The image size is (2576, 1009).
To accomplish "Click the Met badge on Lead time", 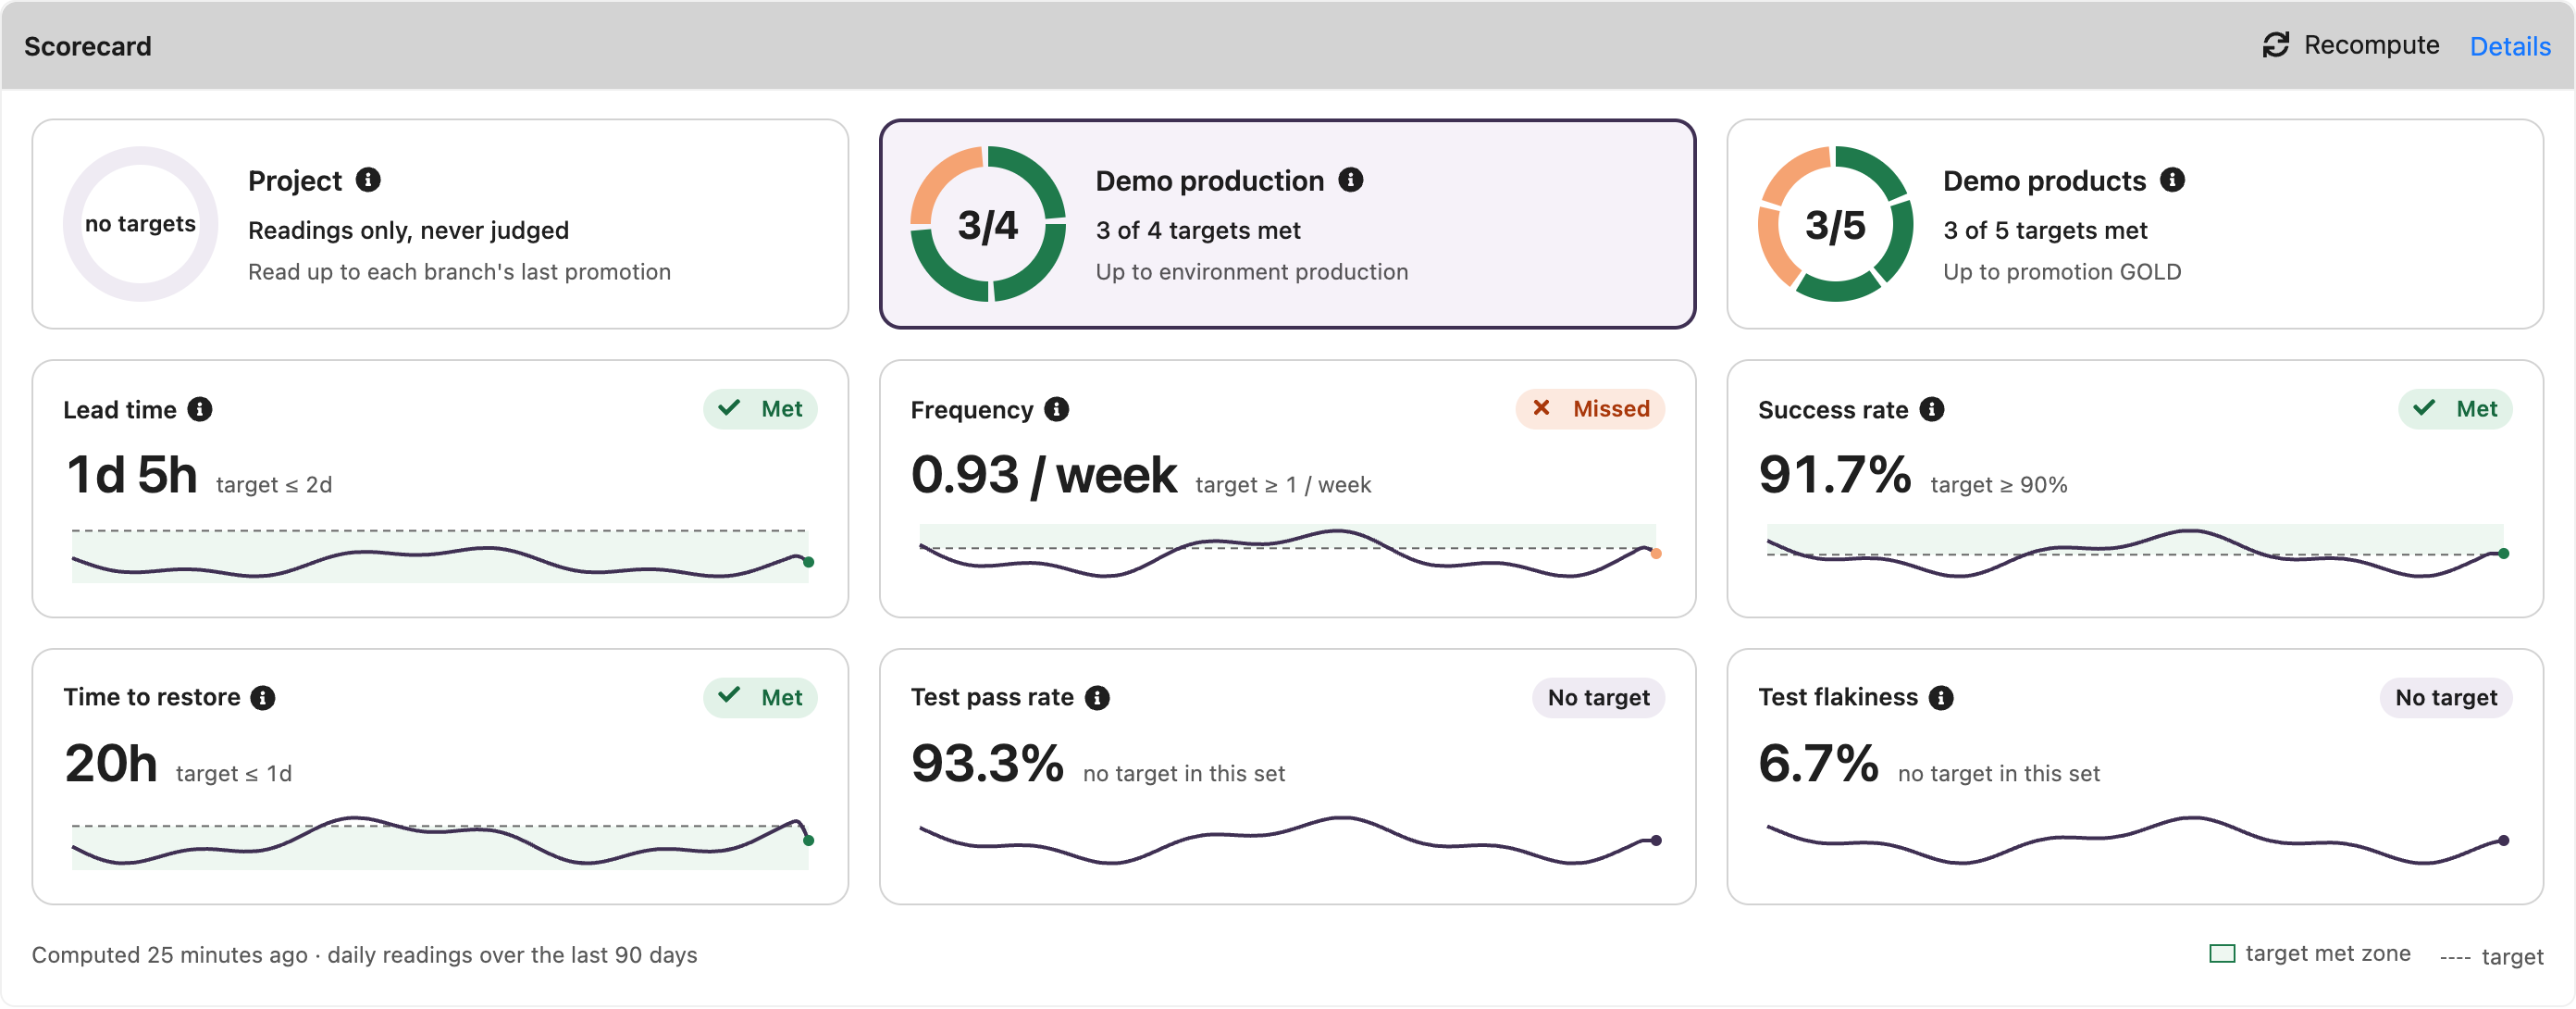I will (760, 409).
